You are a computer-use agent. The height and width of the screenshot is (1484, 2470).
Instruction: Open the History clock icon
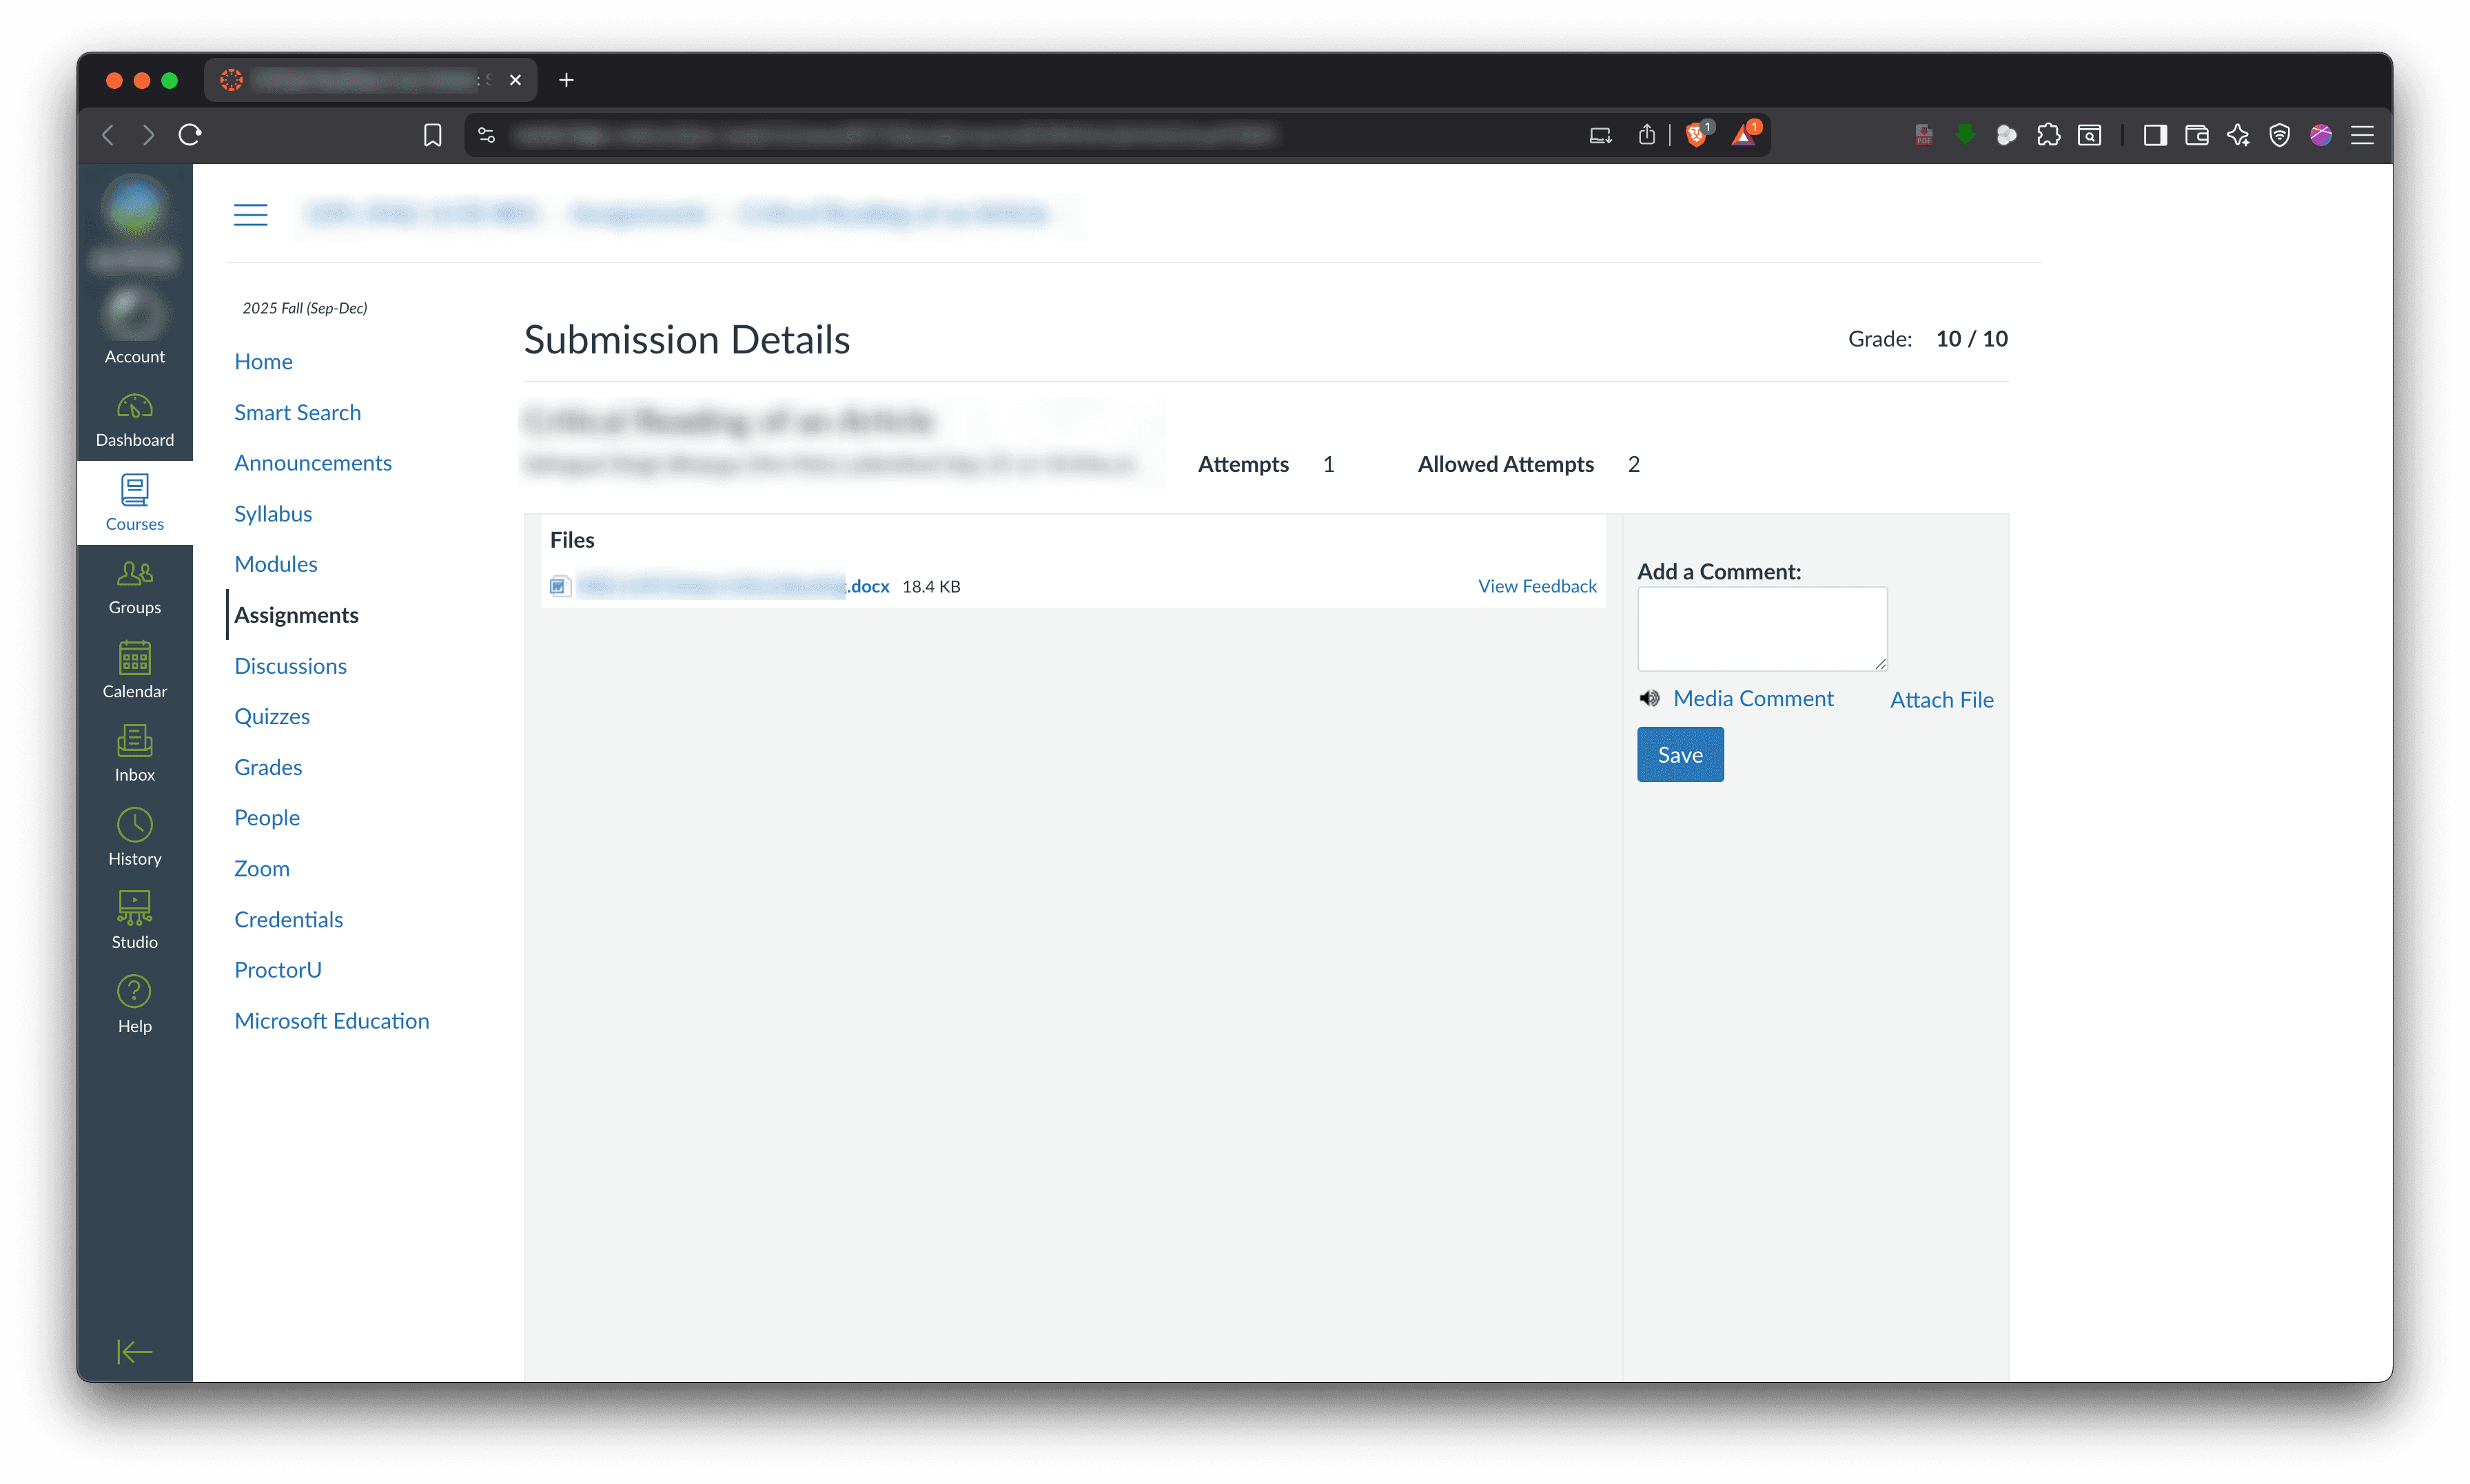tap(134, 837)
